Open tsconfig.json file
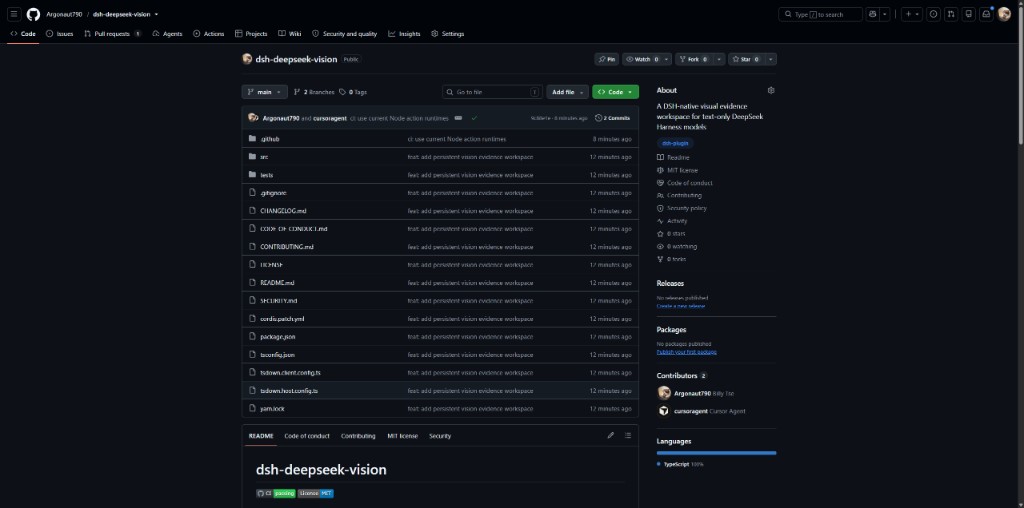 278,355
